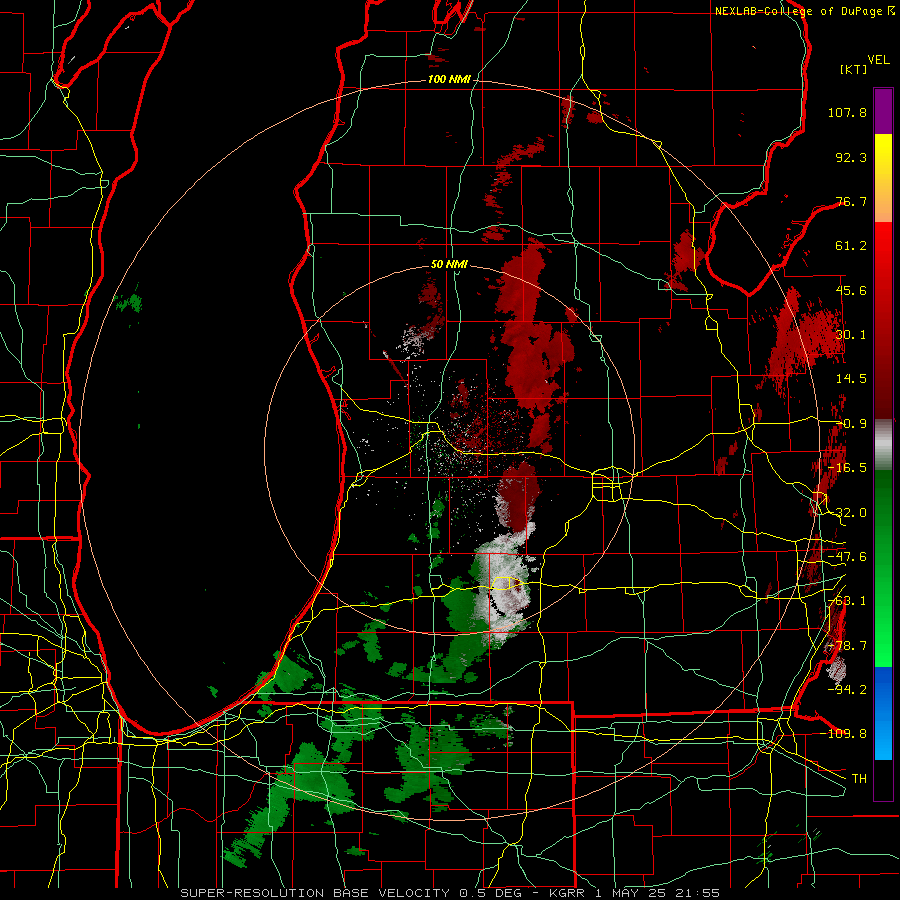The height and width of the screenshot is (900, 900).
Task: Click the 45.6 legend value
Action: [851, 290]
